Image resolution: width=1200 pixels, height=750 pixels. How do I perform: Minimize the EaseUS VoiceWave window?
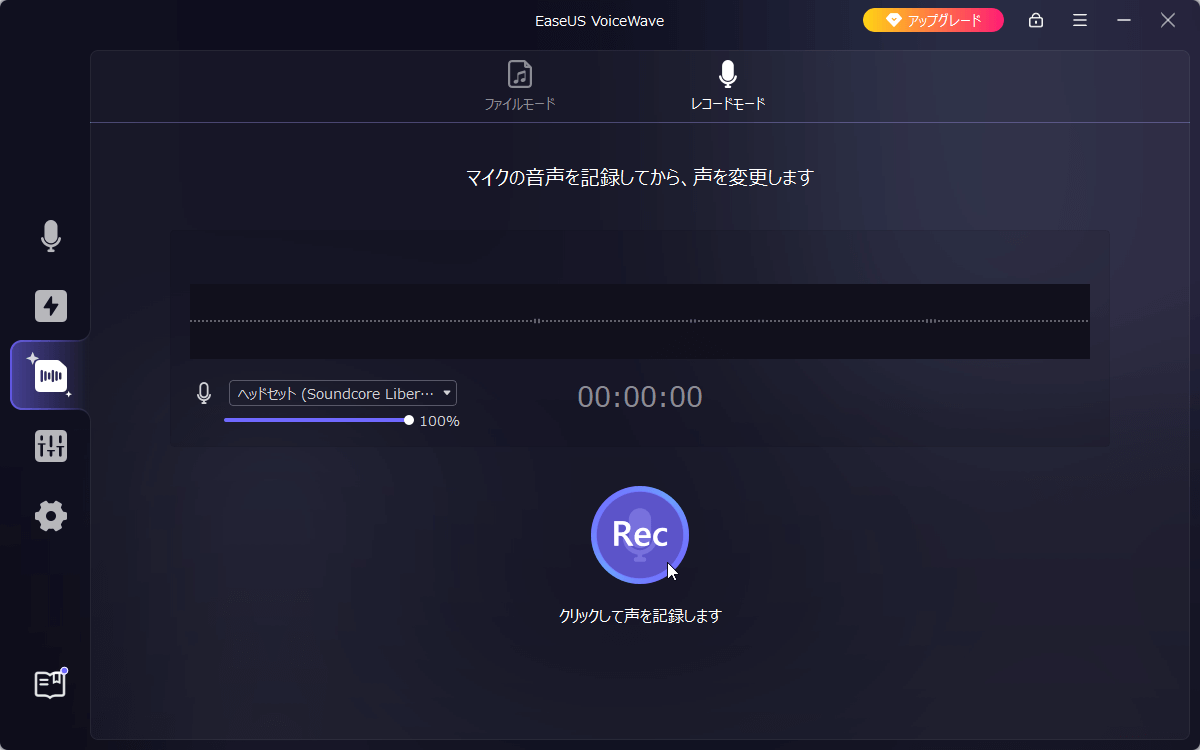coord(1124,20)
